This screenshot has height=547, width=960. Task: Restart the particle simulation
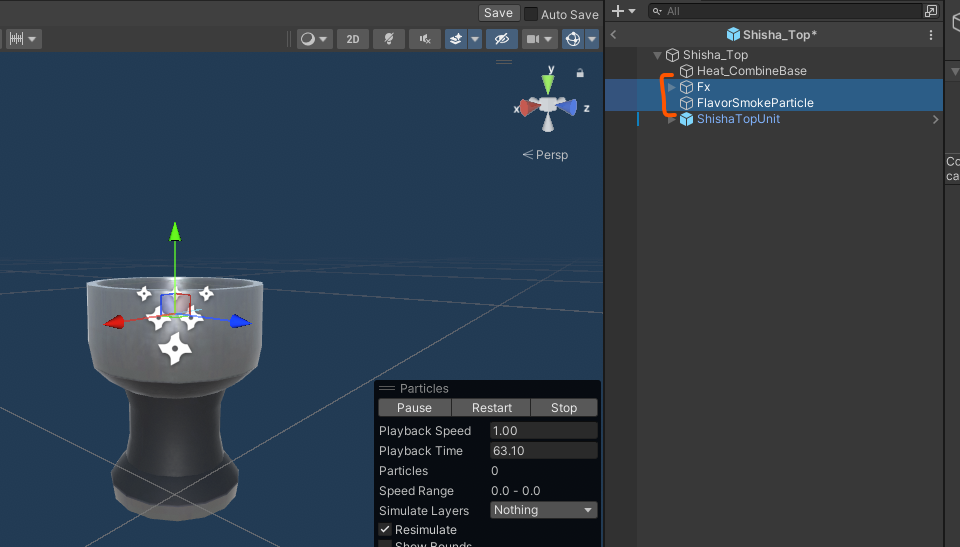point(492,408)
